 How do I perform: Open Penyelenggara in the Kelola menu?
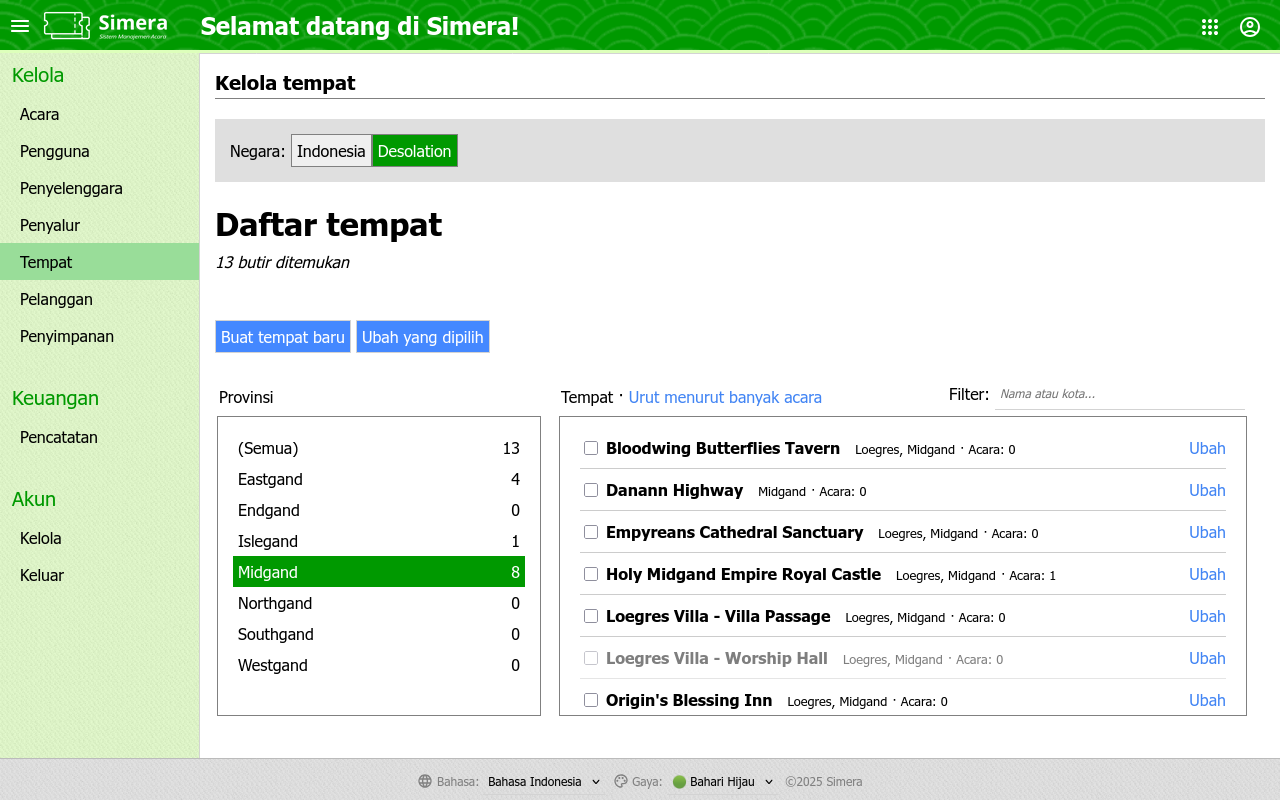pyautogui.click(x=71, y=188)
